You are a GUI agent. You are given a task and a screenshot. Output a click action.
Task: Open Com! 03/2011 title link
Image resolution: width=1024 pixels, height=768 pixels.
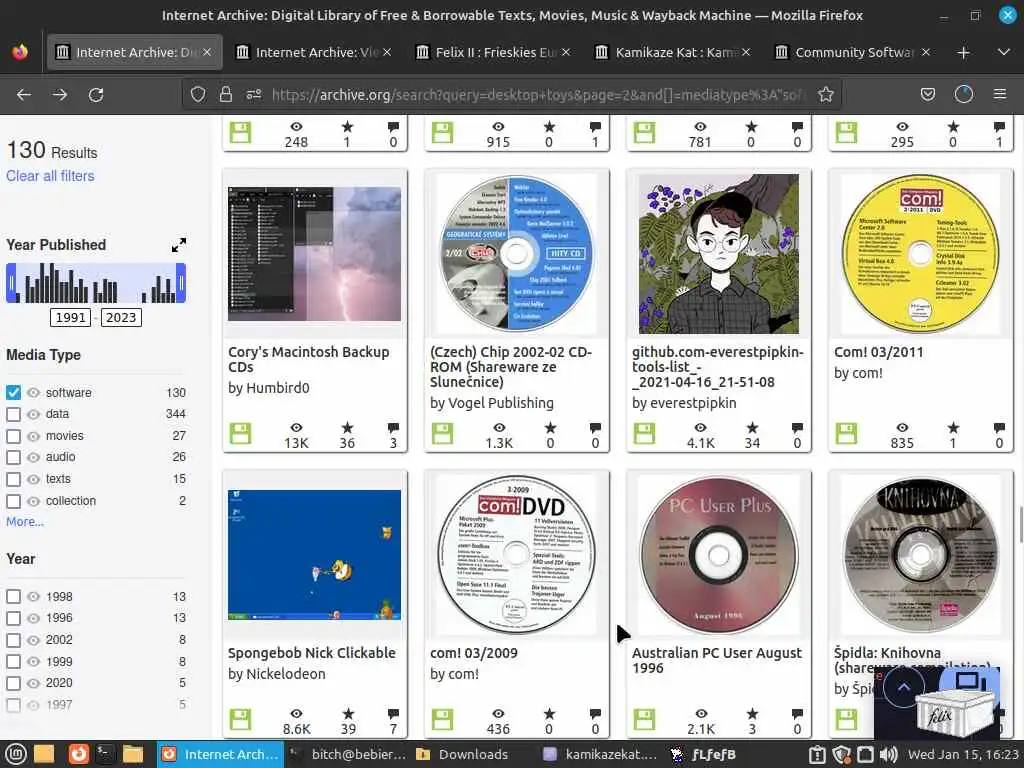[x=878, y=352]
